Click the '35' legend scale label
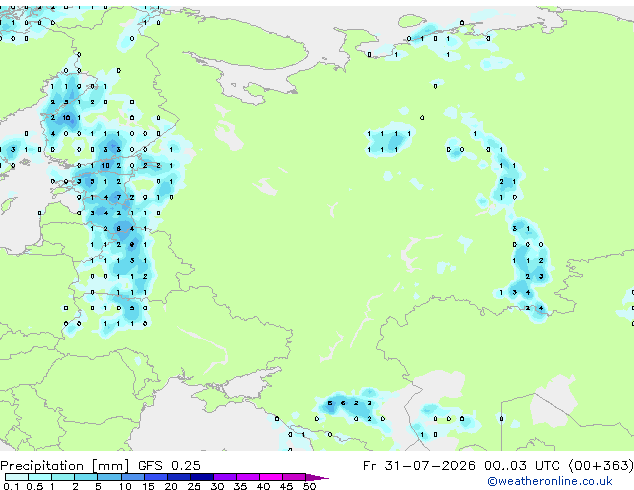This screenshot has width=634, height=490. click(240, 486)
